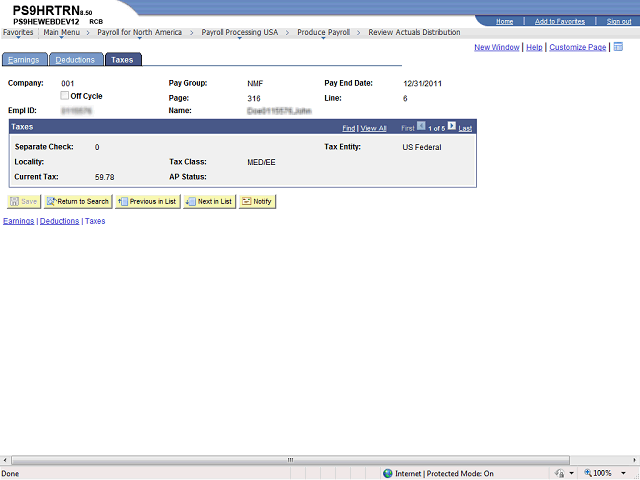640x480 pixels.
Task: Expand Payroll Processing USA breadcrumb menu
Action: click(x=240, y=32)
